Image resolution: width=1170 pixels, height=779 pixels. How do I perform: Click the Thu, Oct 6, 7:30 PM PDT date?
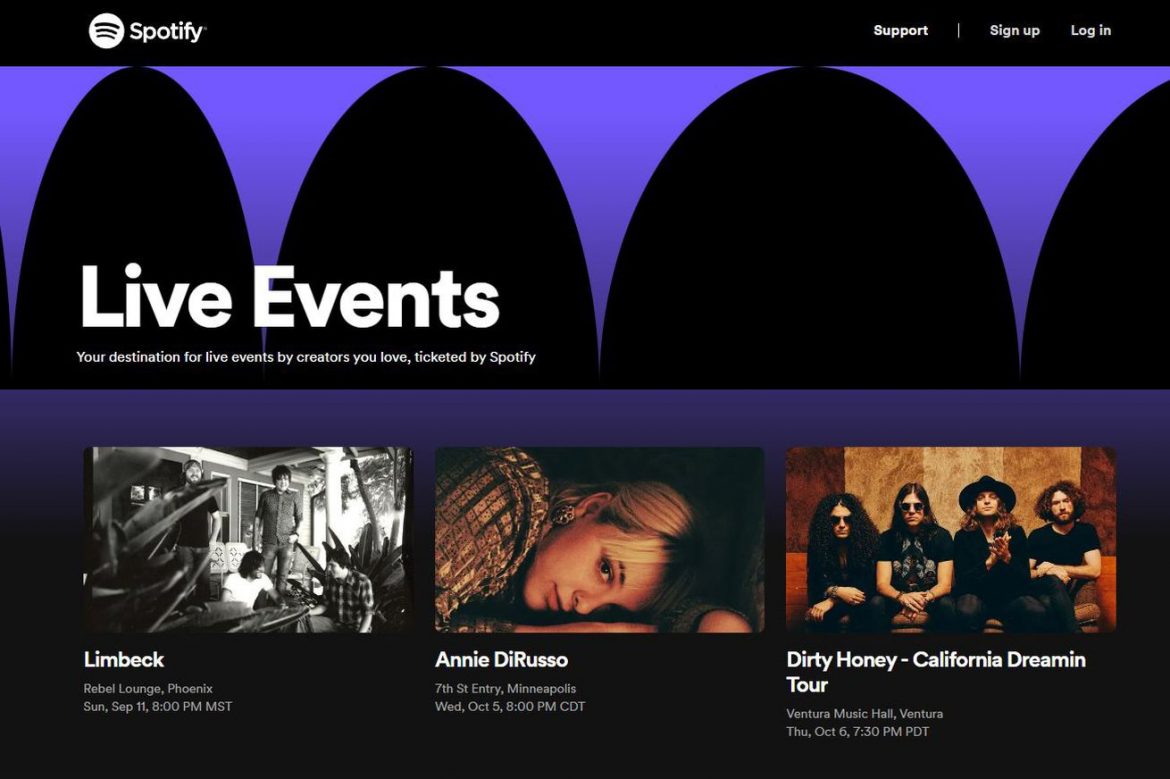point(858,732)
